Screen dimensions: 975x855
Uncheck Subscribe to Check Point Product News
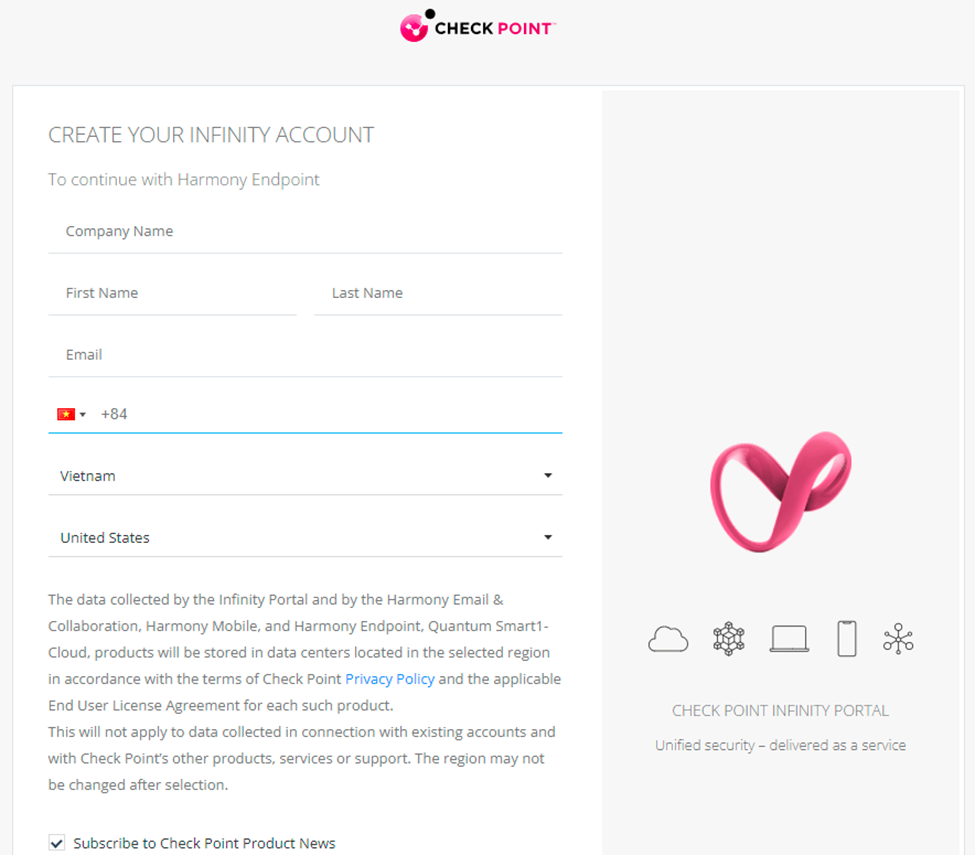57,843
